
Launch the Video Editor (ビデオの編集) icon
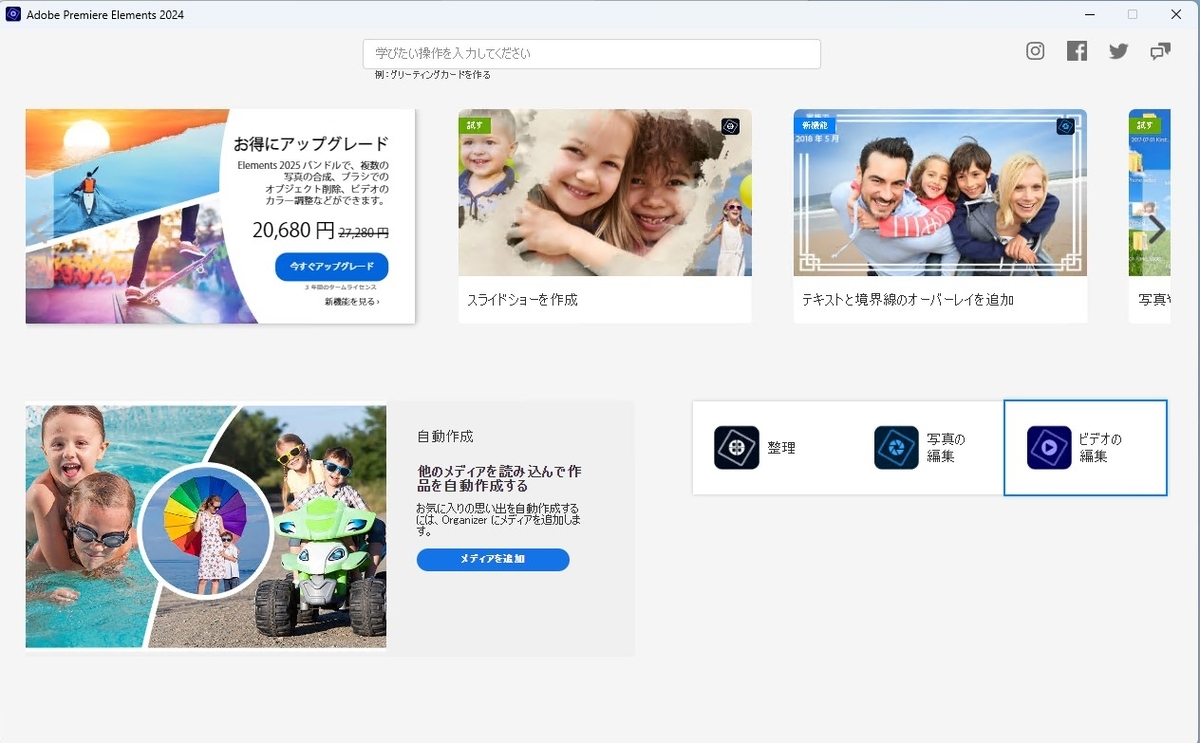coord(1049,448)
